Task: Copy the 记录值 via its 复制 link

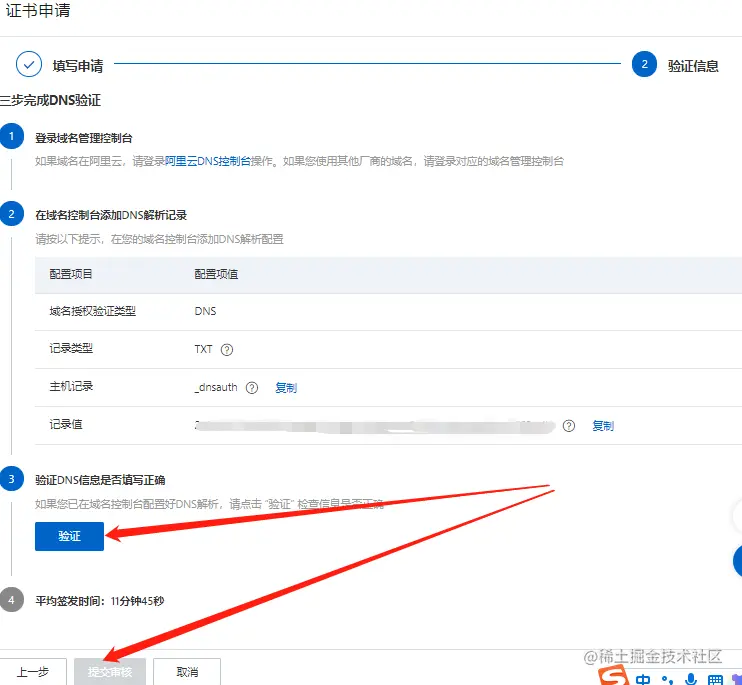Action: pos(603,426)
